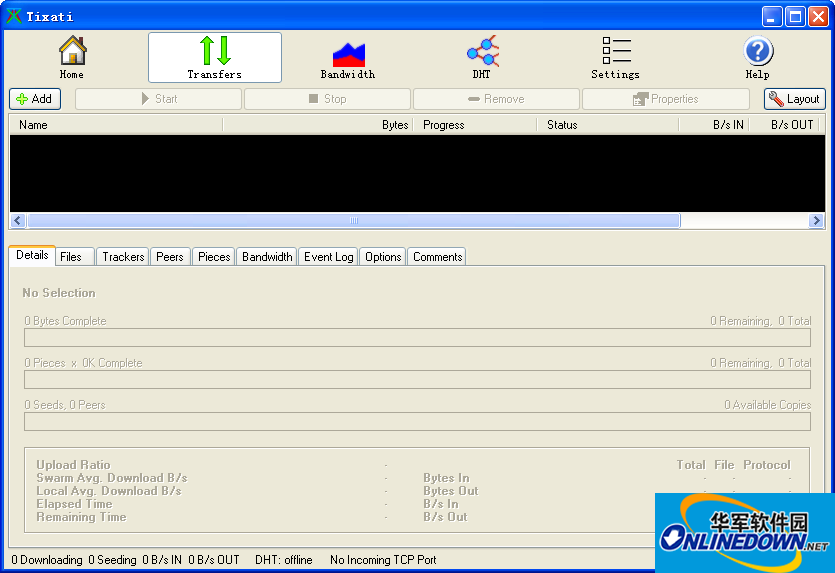Screen dimensions: 835x573
Task: Switch to the Comments tab
Action: (438, 257)
